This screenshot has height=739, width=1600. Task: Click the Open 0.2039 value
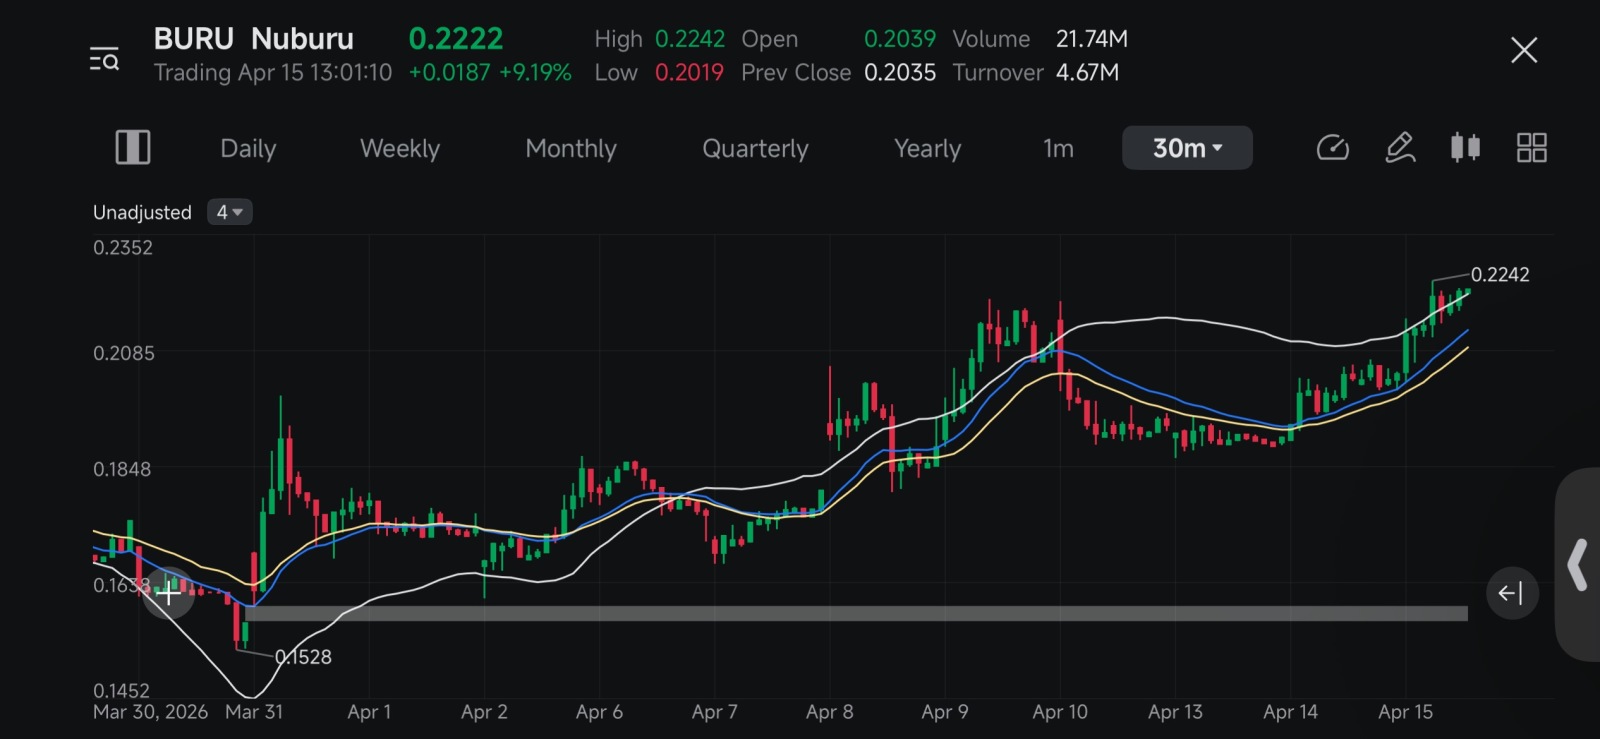pos(900,38)
